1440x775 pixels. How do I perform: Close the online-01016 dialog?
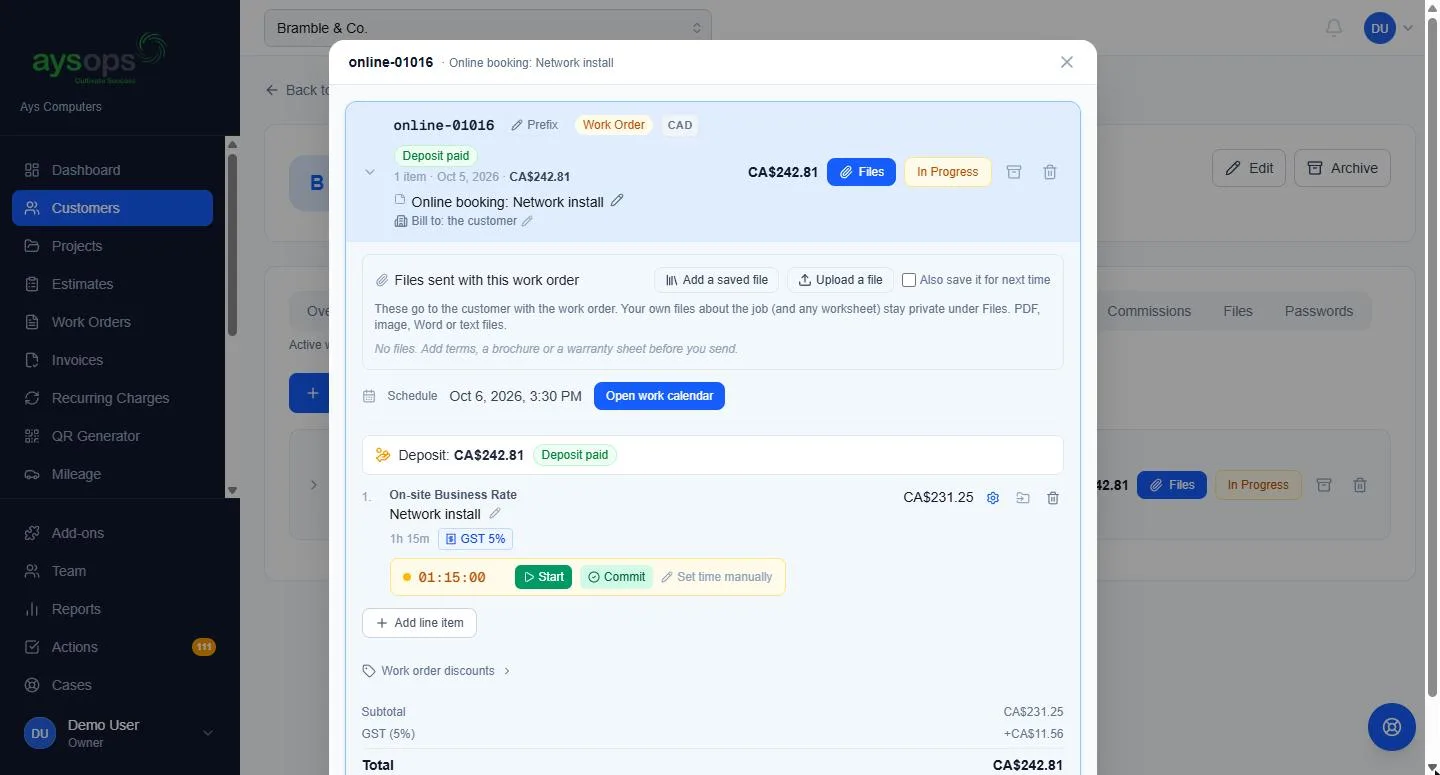(x=1067, y=62)
